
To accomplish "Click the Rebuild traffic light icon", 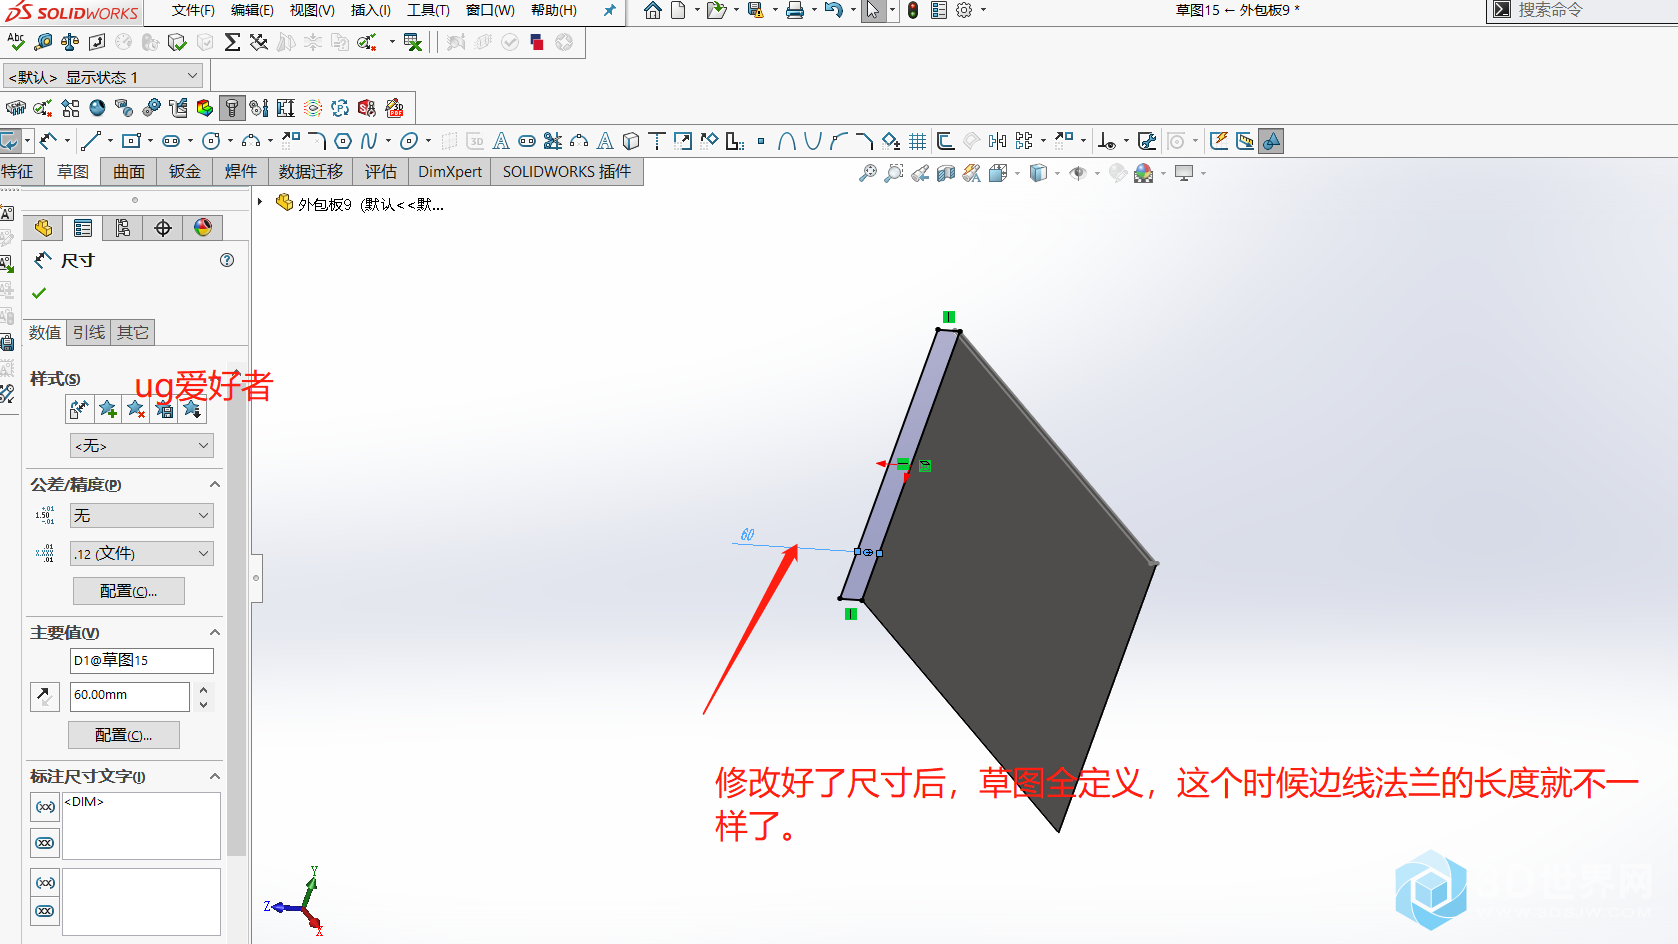I will pos(913,10).
